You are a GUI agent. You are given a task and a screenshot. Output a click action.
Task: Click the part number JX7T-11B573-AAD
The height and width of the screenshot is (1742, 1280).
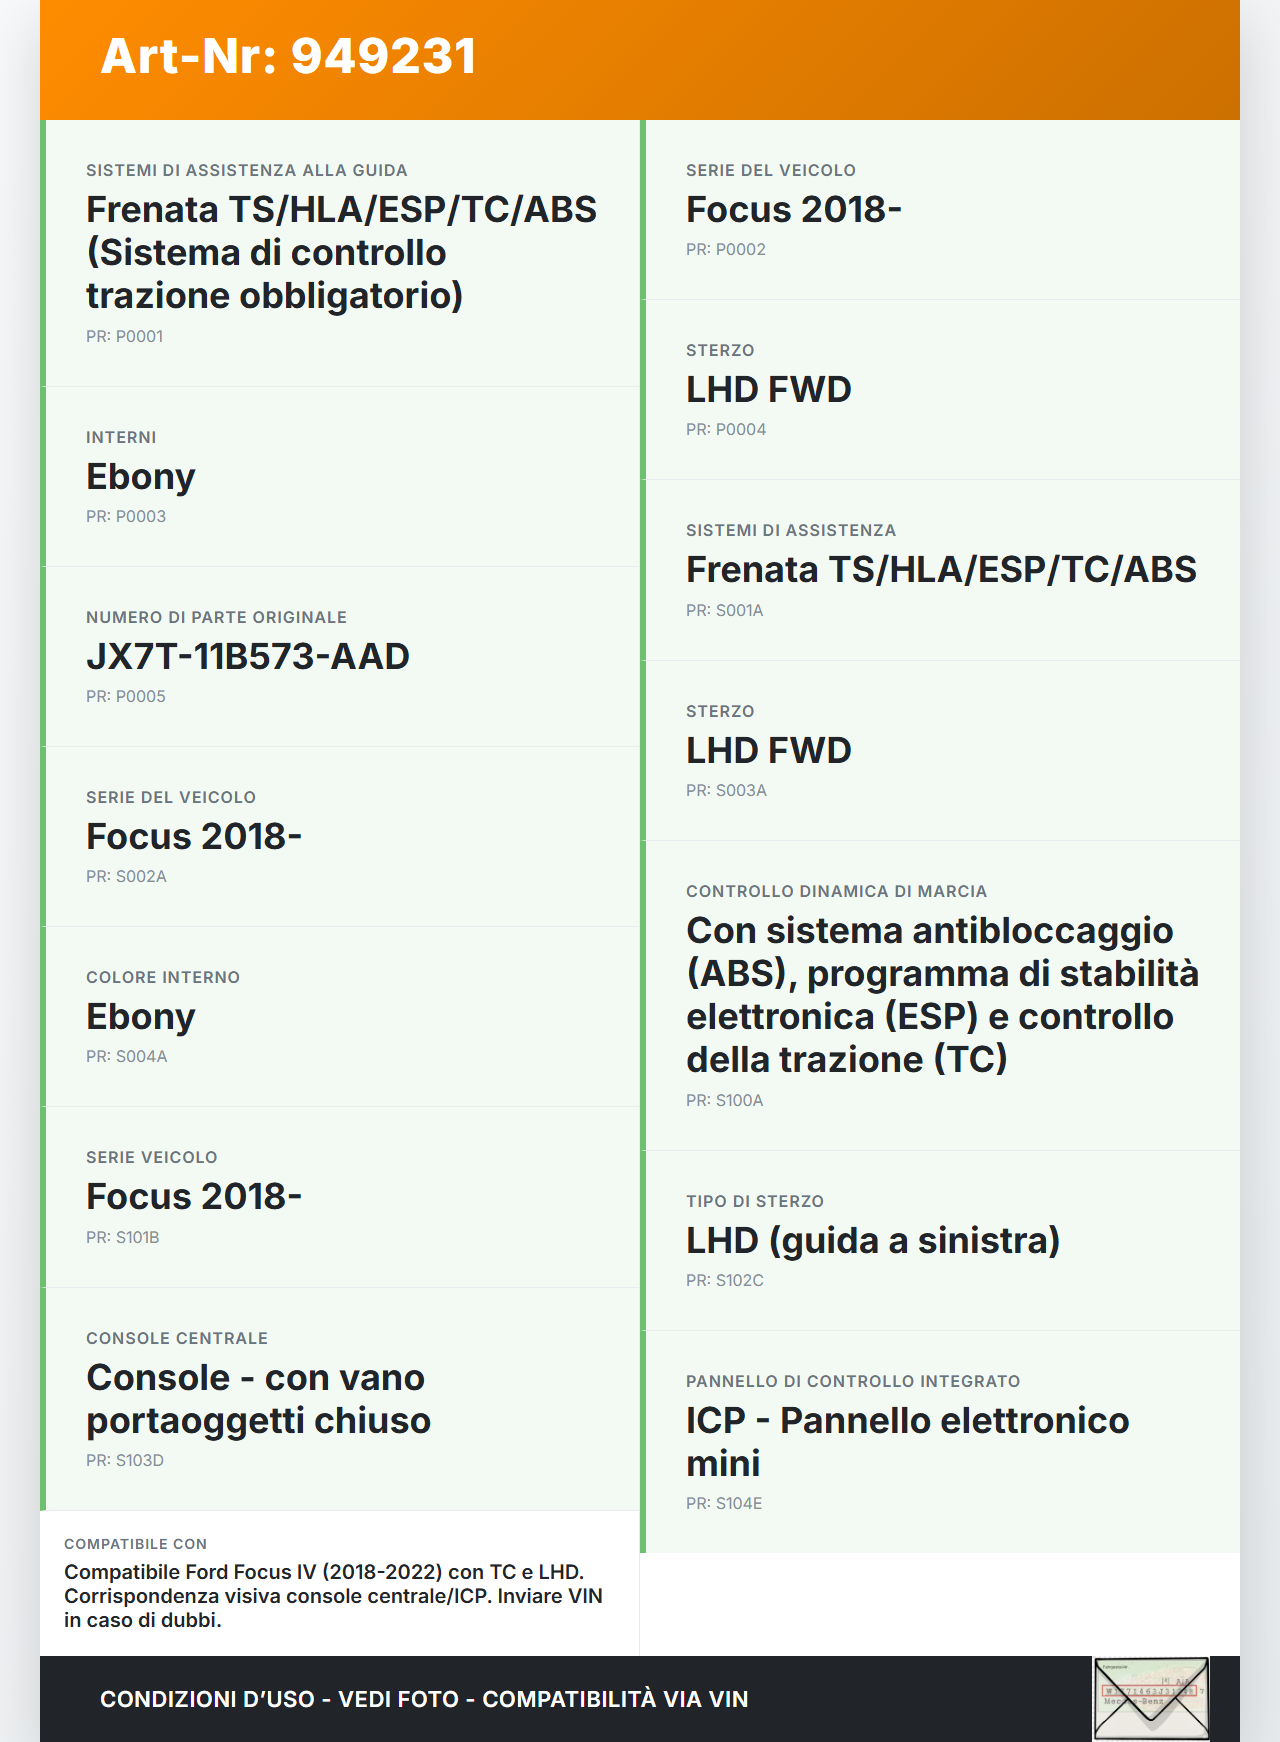(x=248, y=657)
